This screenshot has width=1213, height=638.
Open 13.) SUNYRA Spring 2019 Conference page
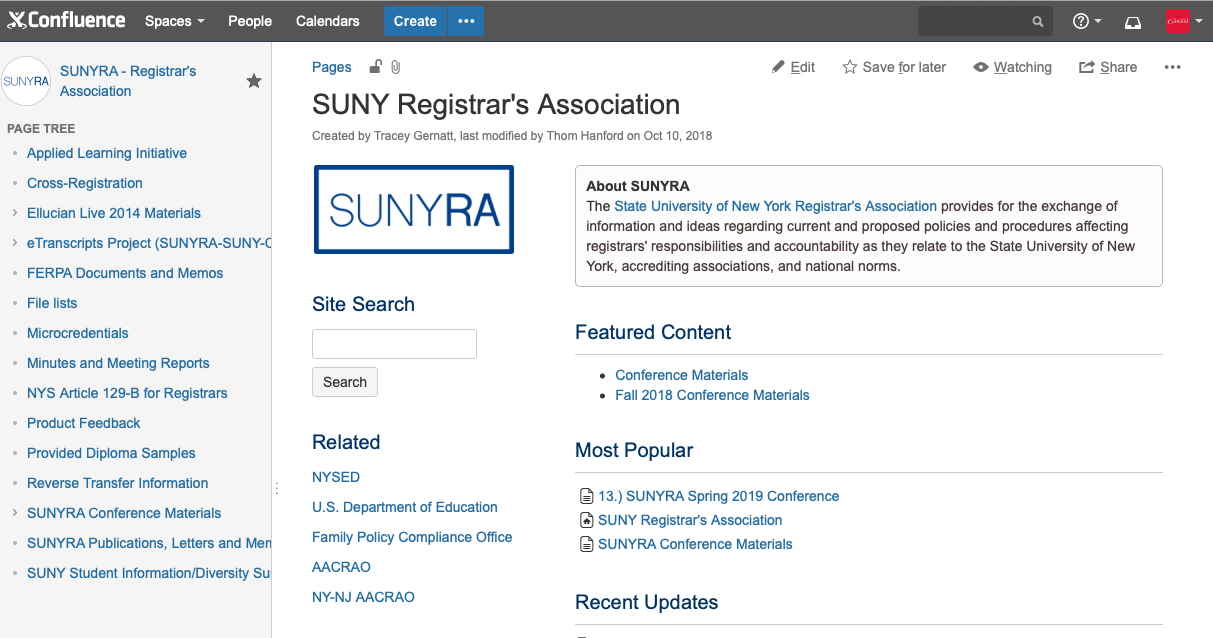click(x=719, y=496)
